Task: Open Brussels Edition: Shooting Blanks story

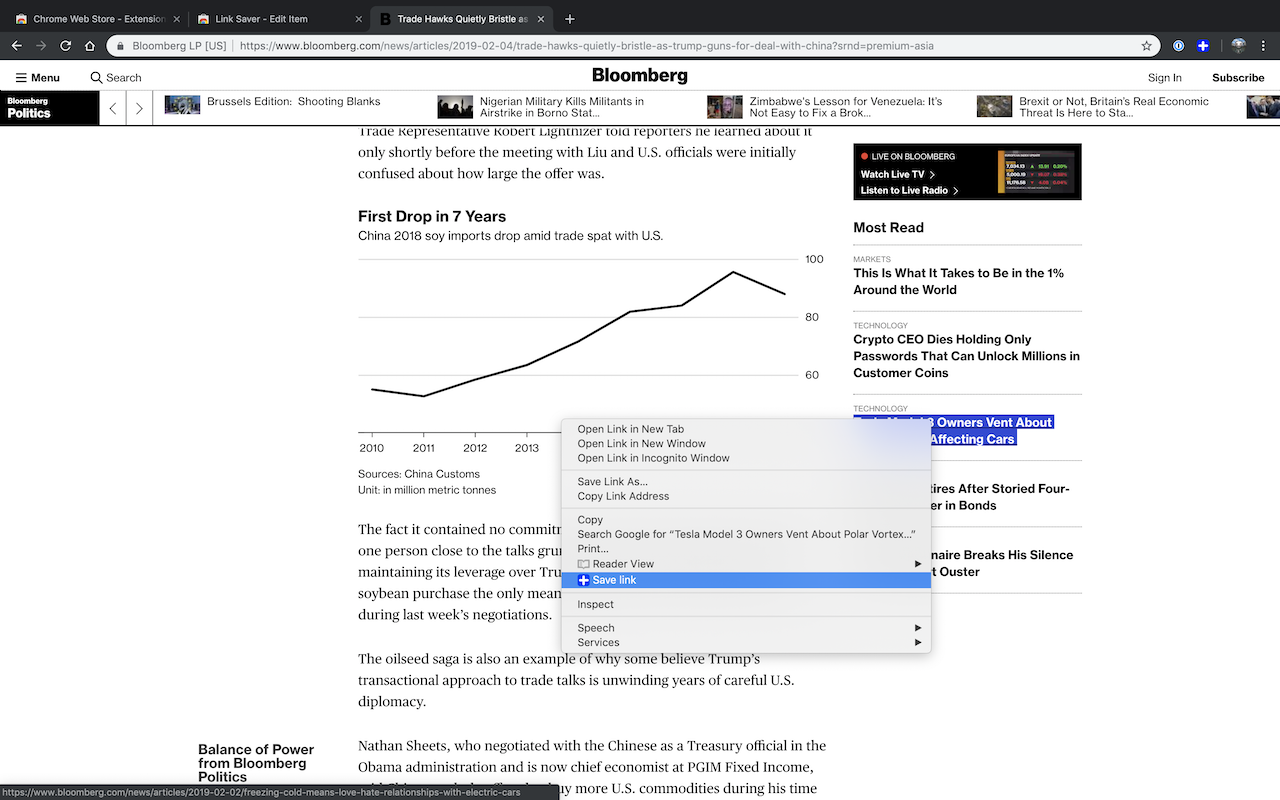Action: tap(294, 101)
